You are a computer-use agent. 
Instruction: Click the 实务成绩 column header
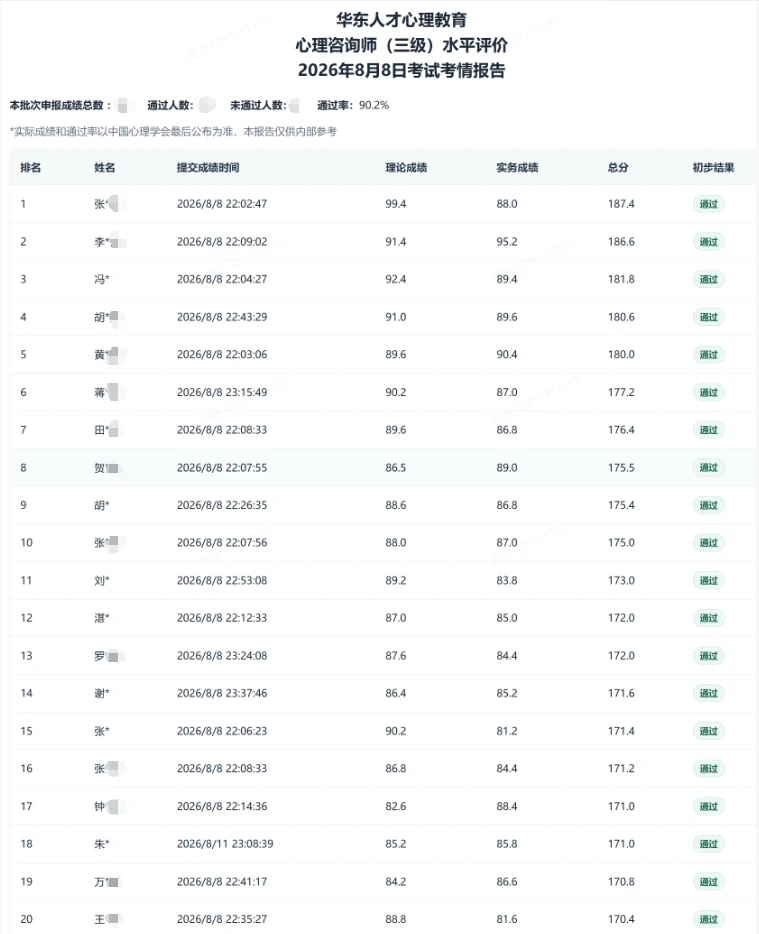517,167
